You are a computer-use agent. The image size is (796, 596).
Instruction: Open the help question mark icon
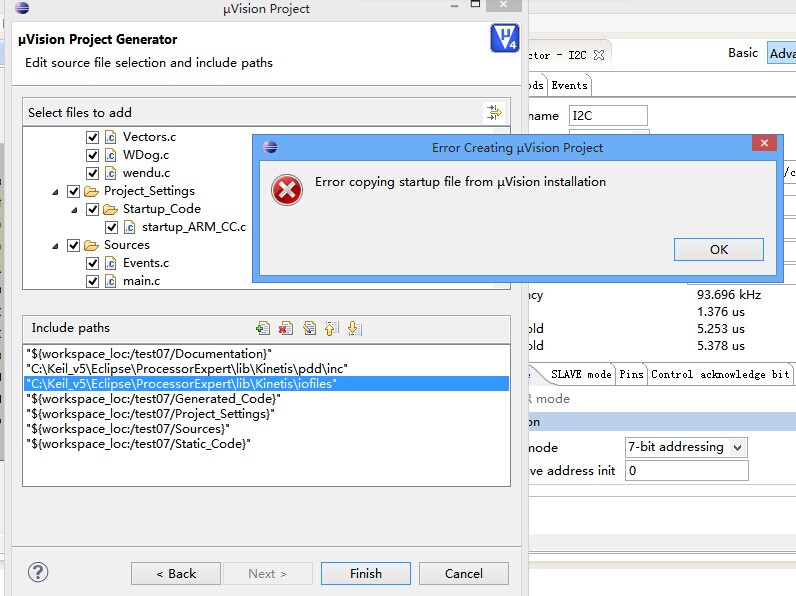coord(38,572)
